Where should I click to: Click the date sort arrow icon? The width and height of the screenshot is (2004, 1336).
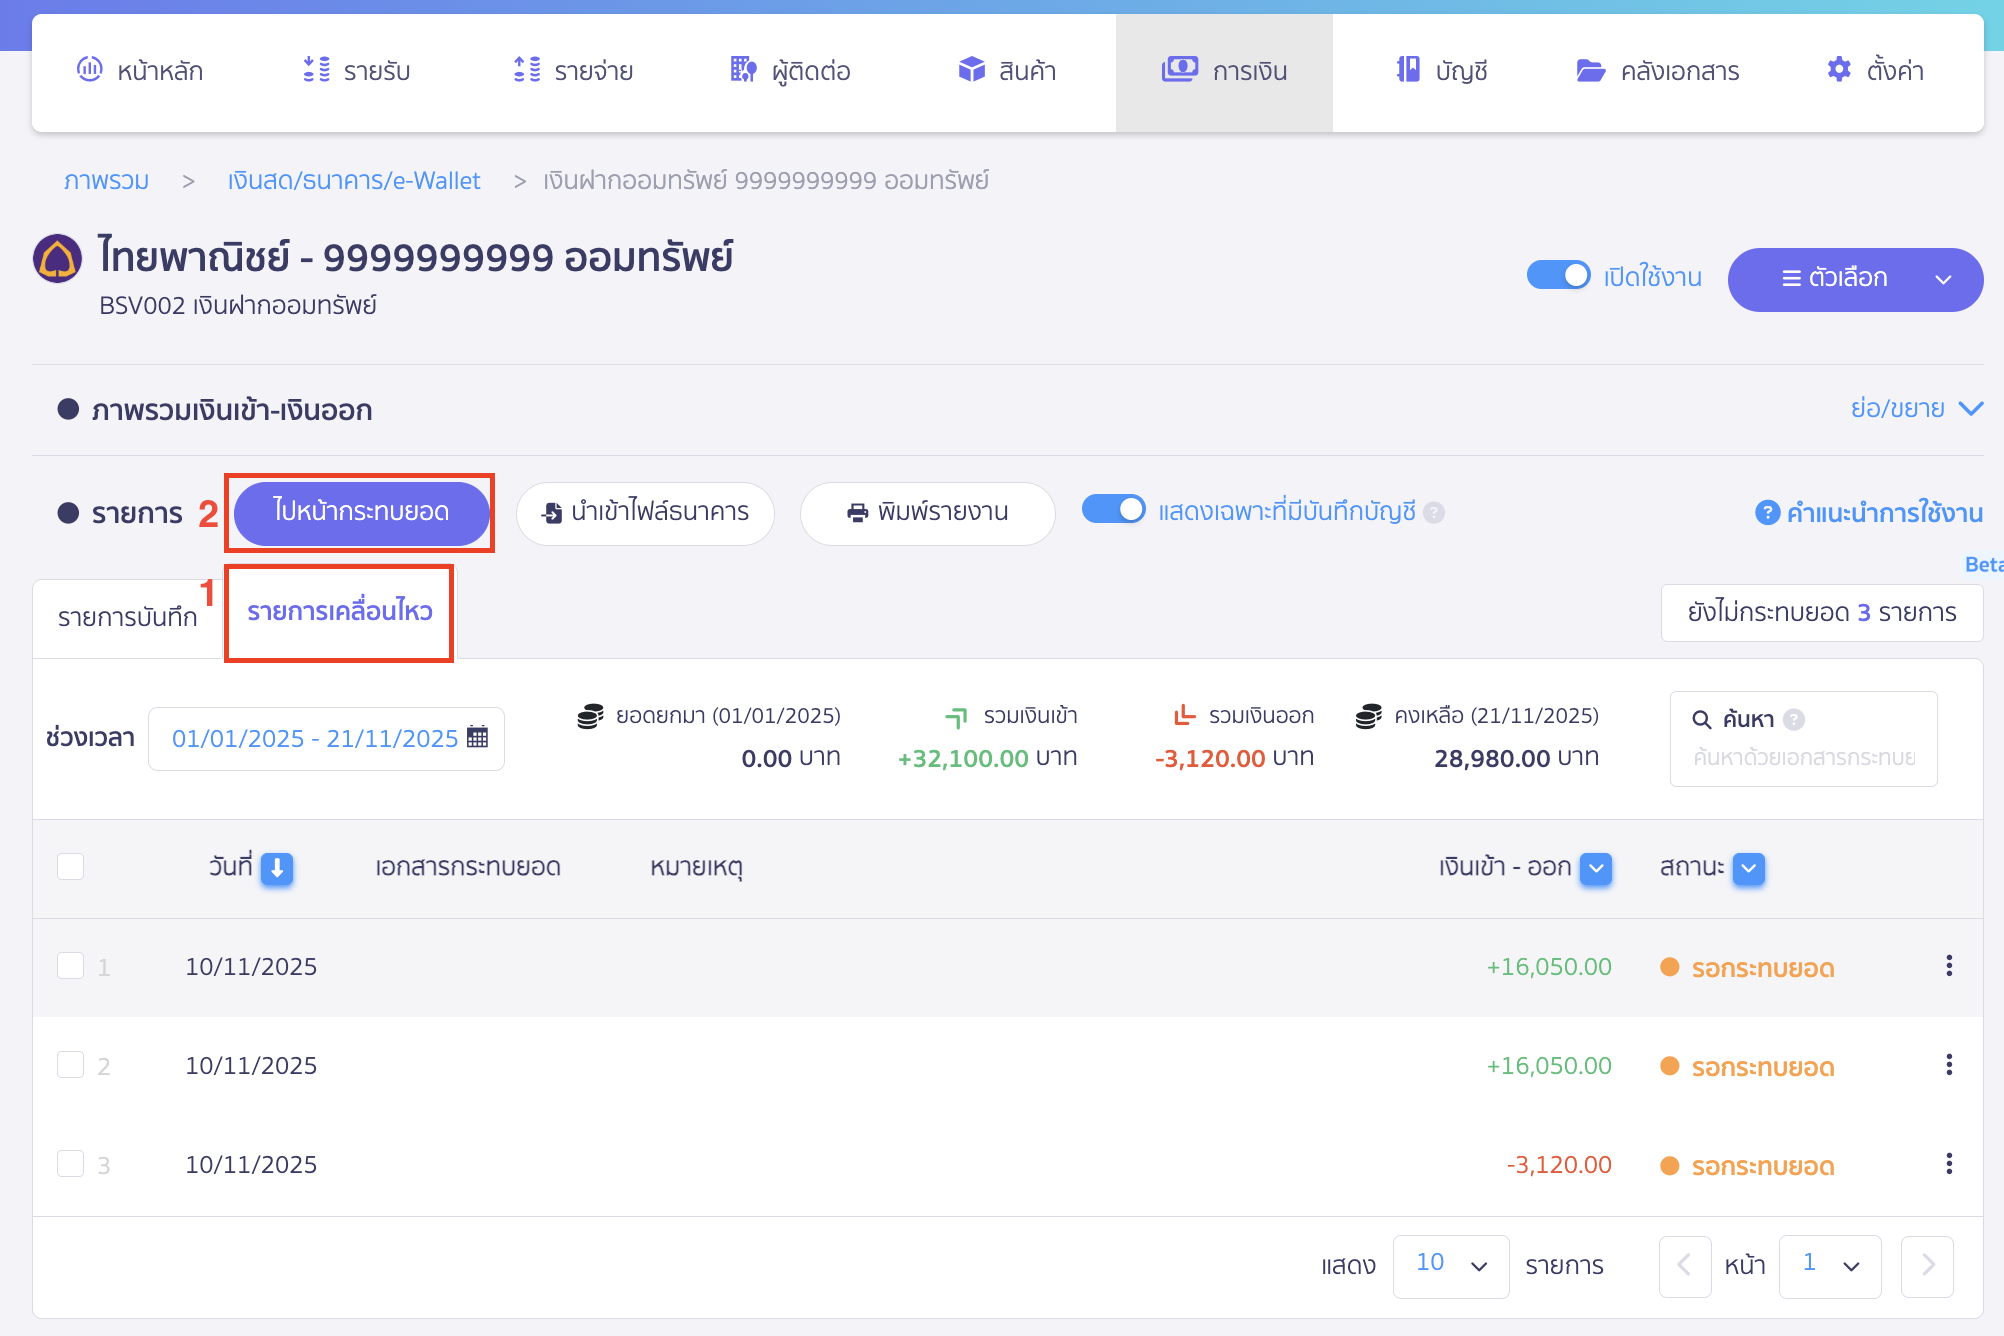pyautogui.click(x=277, y=868)
